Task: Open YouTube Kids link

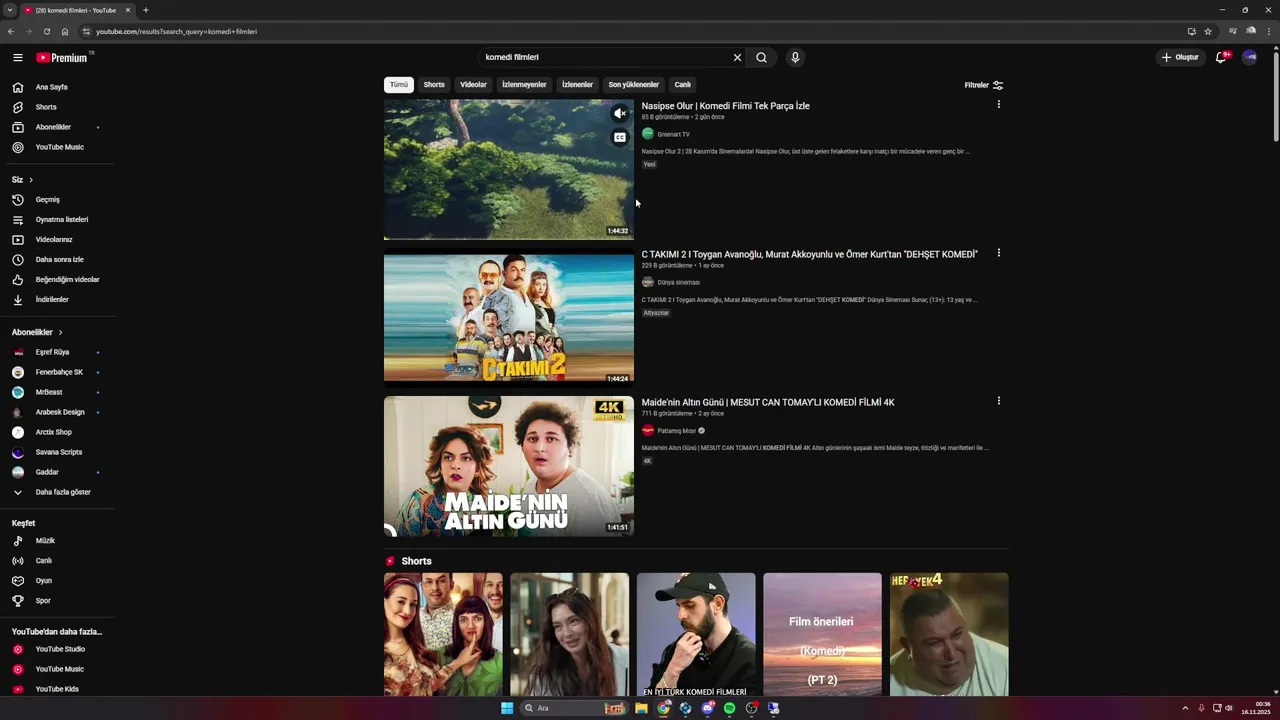Action: tap(58, 689)
